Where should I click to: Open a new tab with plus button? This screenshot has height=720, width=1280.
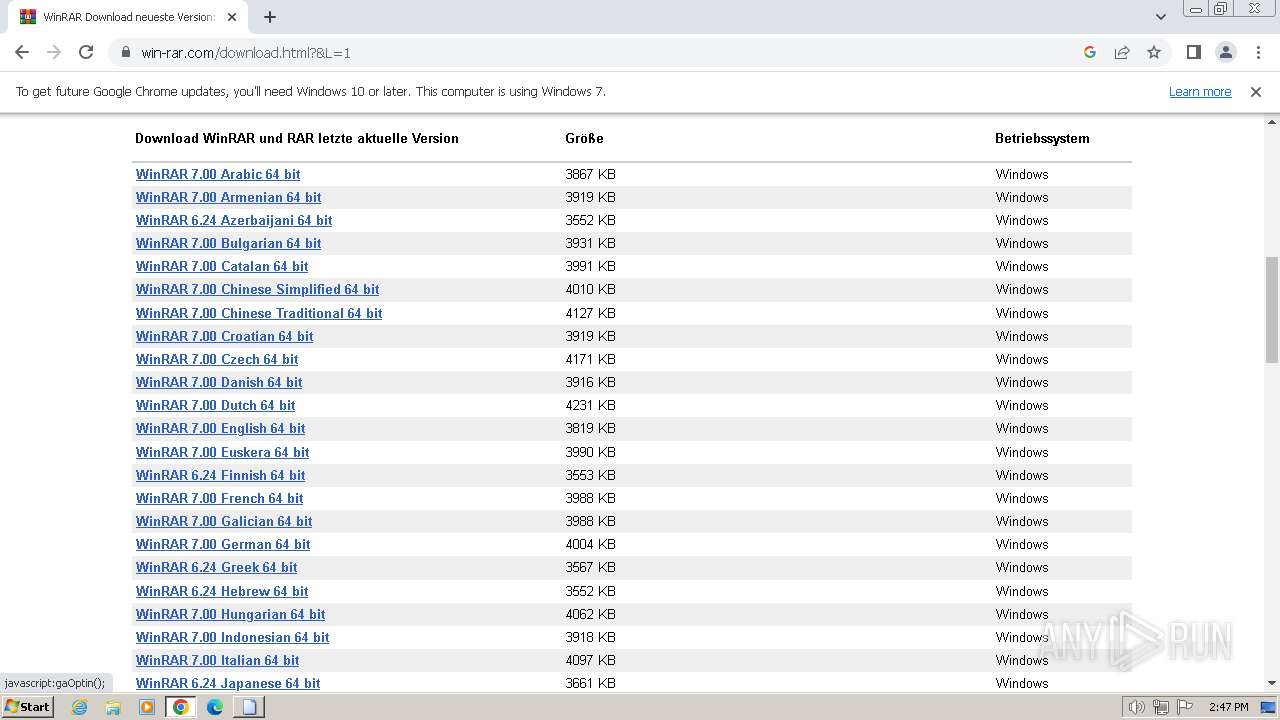tap(270, 17)
